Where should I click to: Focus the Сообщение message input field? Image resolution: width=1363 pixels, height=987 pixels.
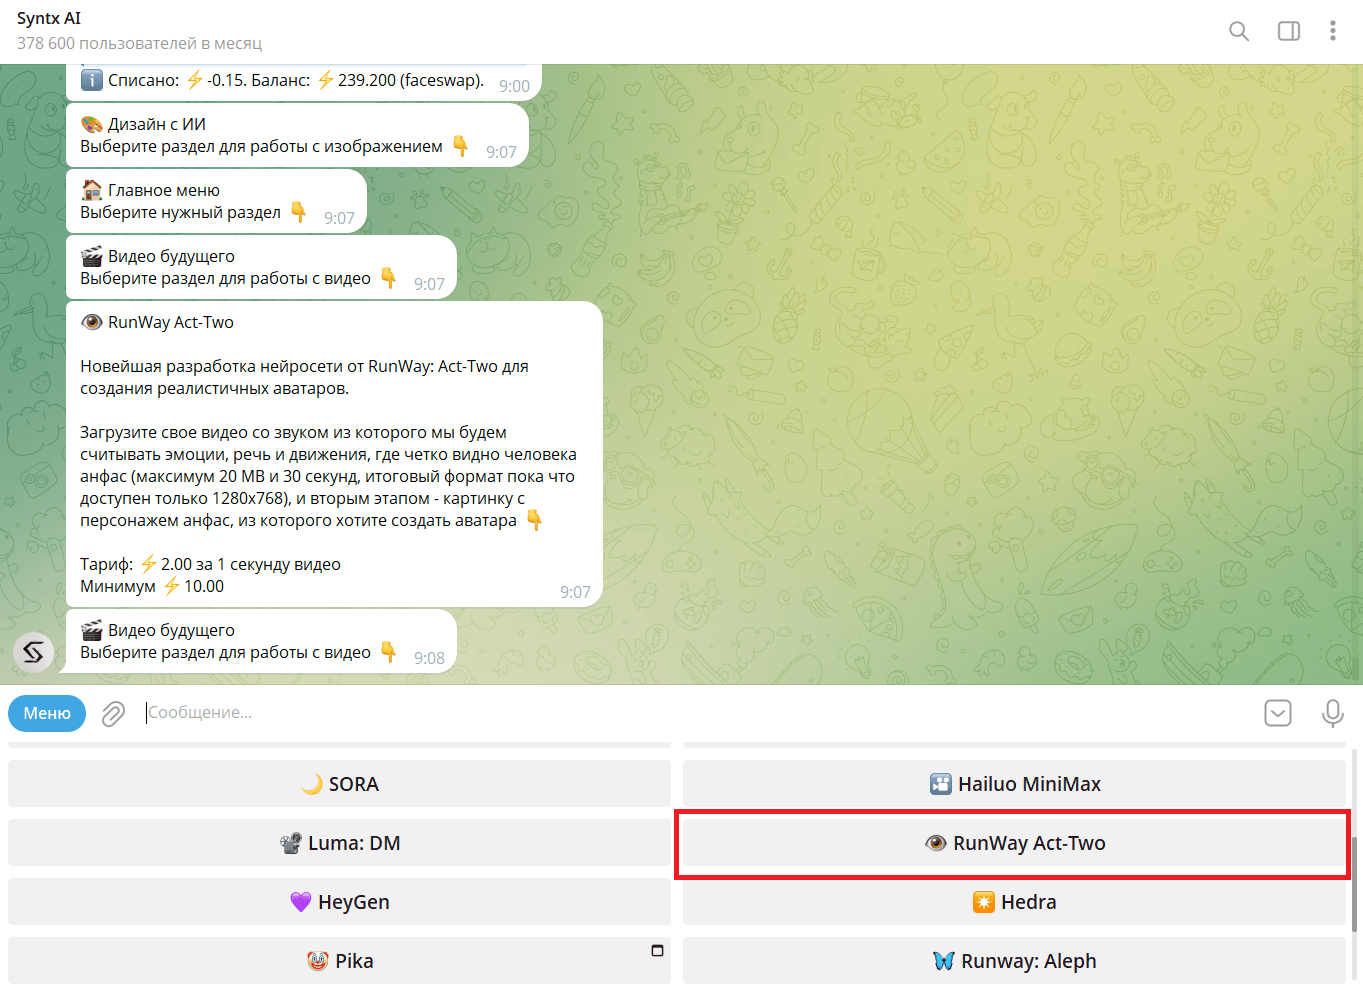(695, 713)
